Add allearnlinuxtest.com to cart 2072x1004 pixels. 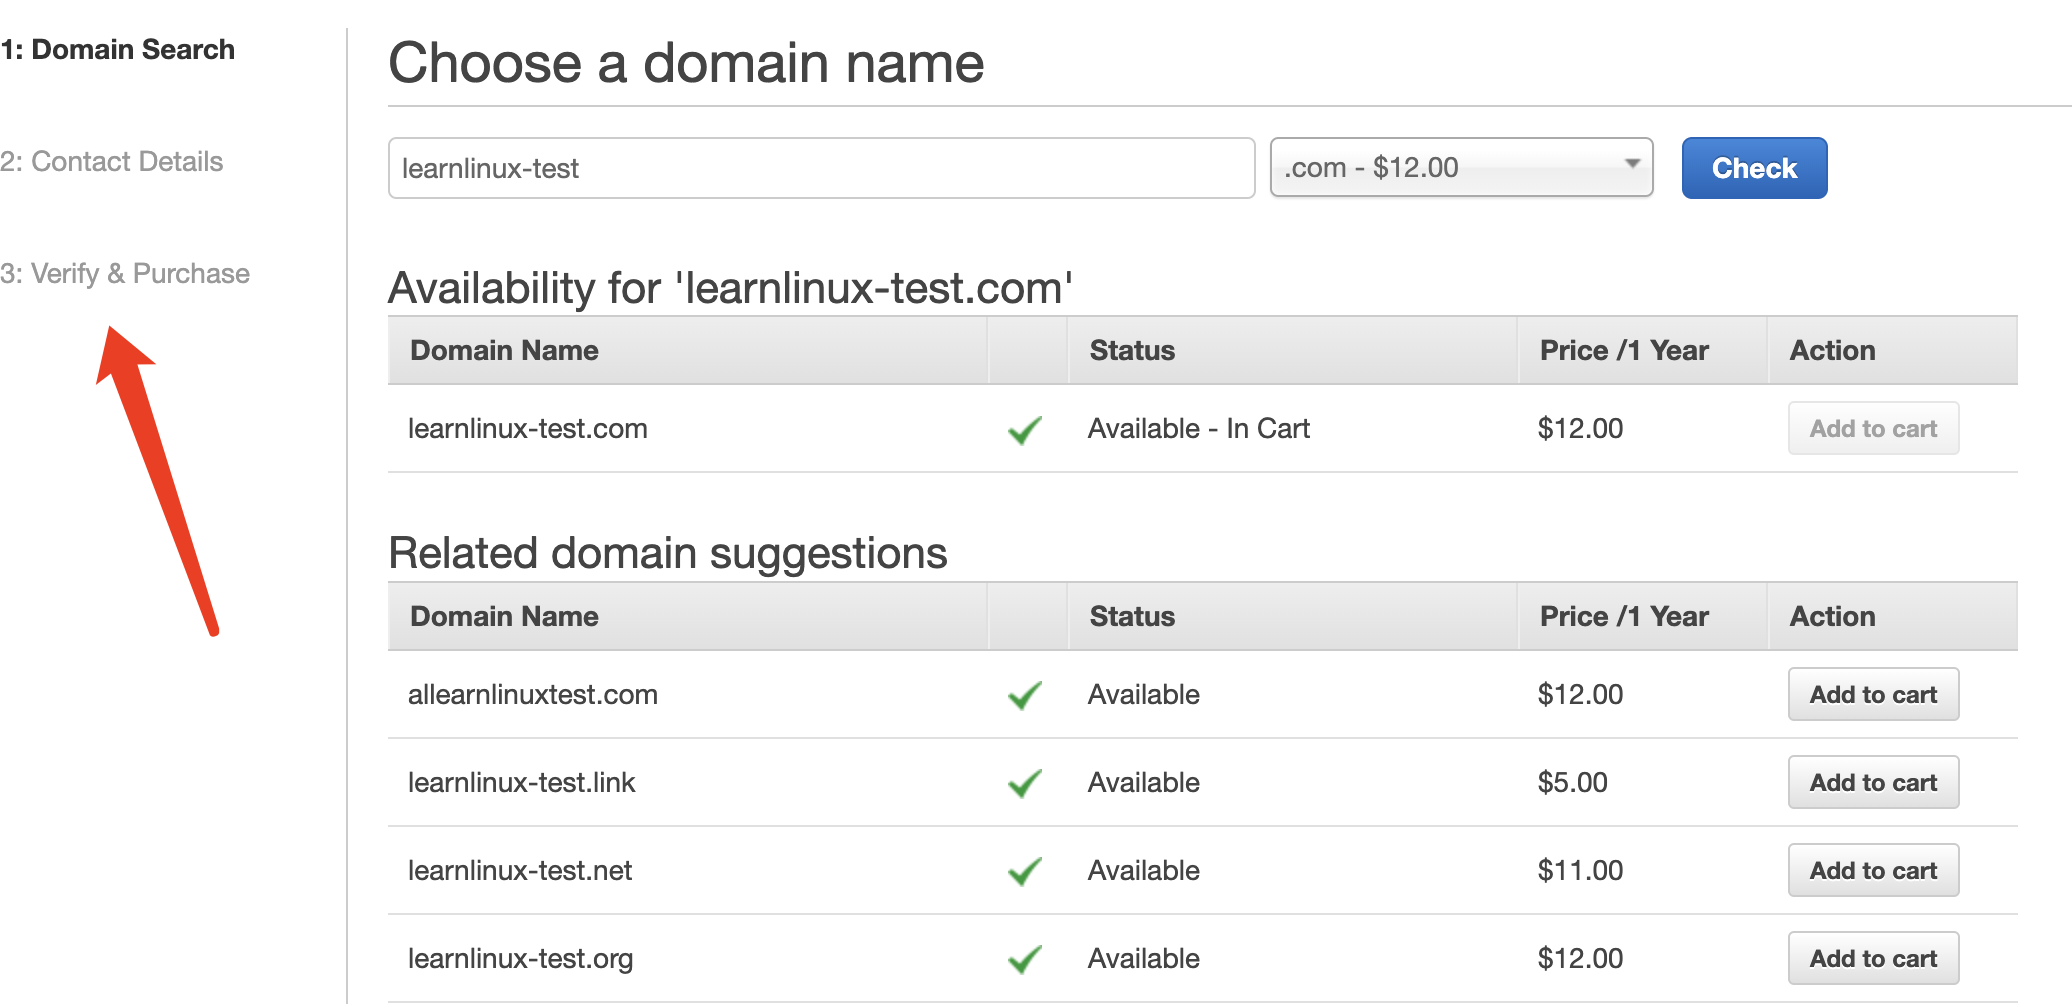pyautogui.click(x=1872, y=695)
